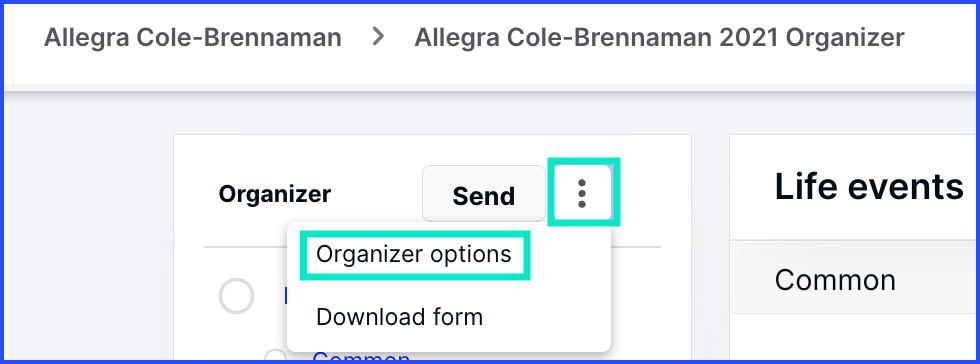The height and width of the screenshot is (364, 980).
Task: Click the Send button
Action: click(x=484, y=195)
